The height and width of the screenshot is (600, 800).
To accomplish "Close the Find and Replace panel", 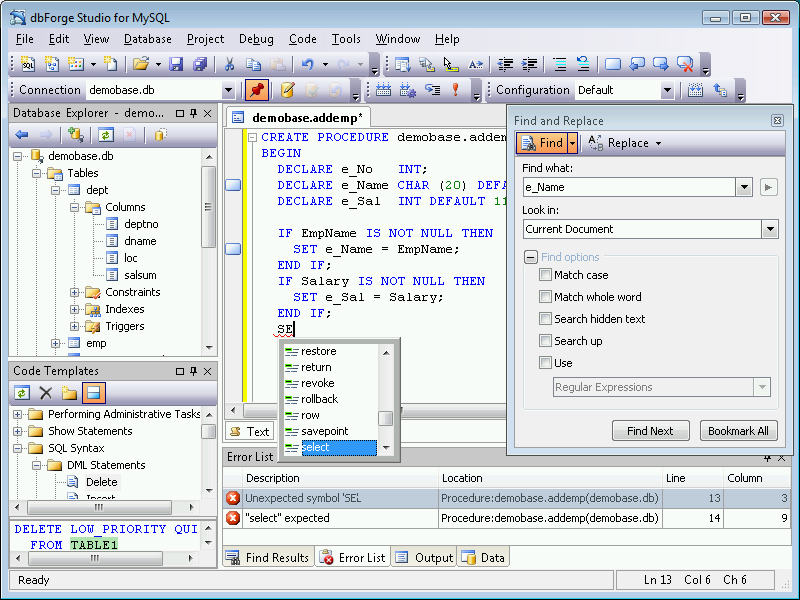I will click(x=777, y=120).
